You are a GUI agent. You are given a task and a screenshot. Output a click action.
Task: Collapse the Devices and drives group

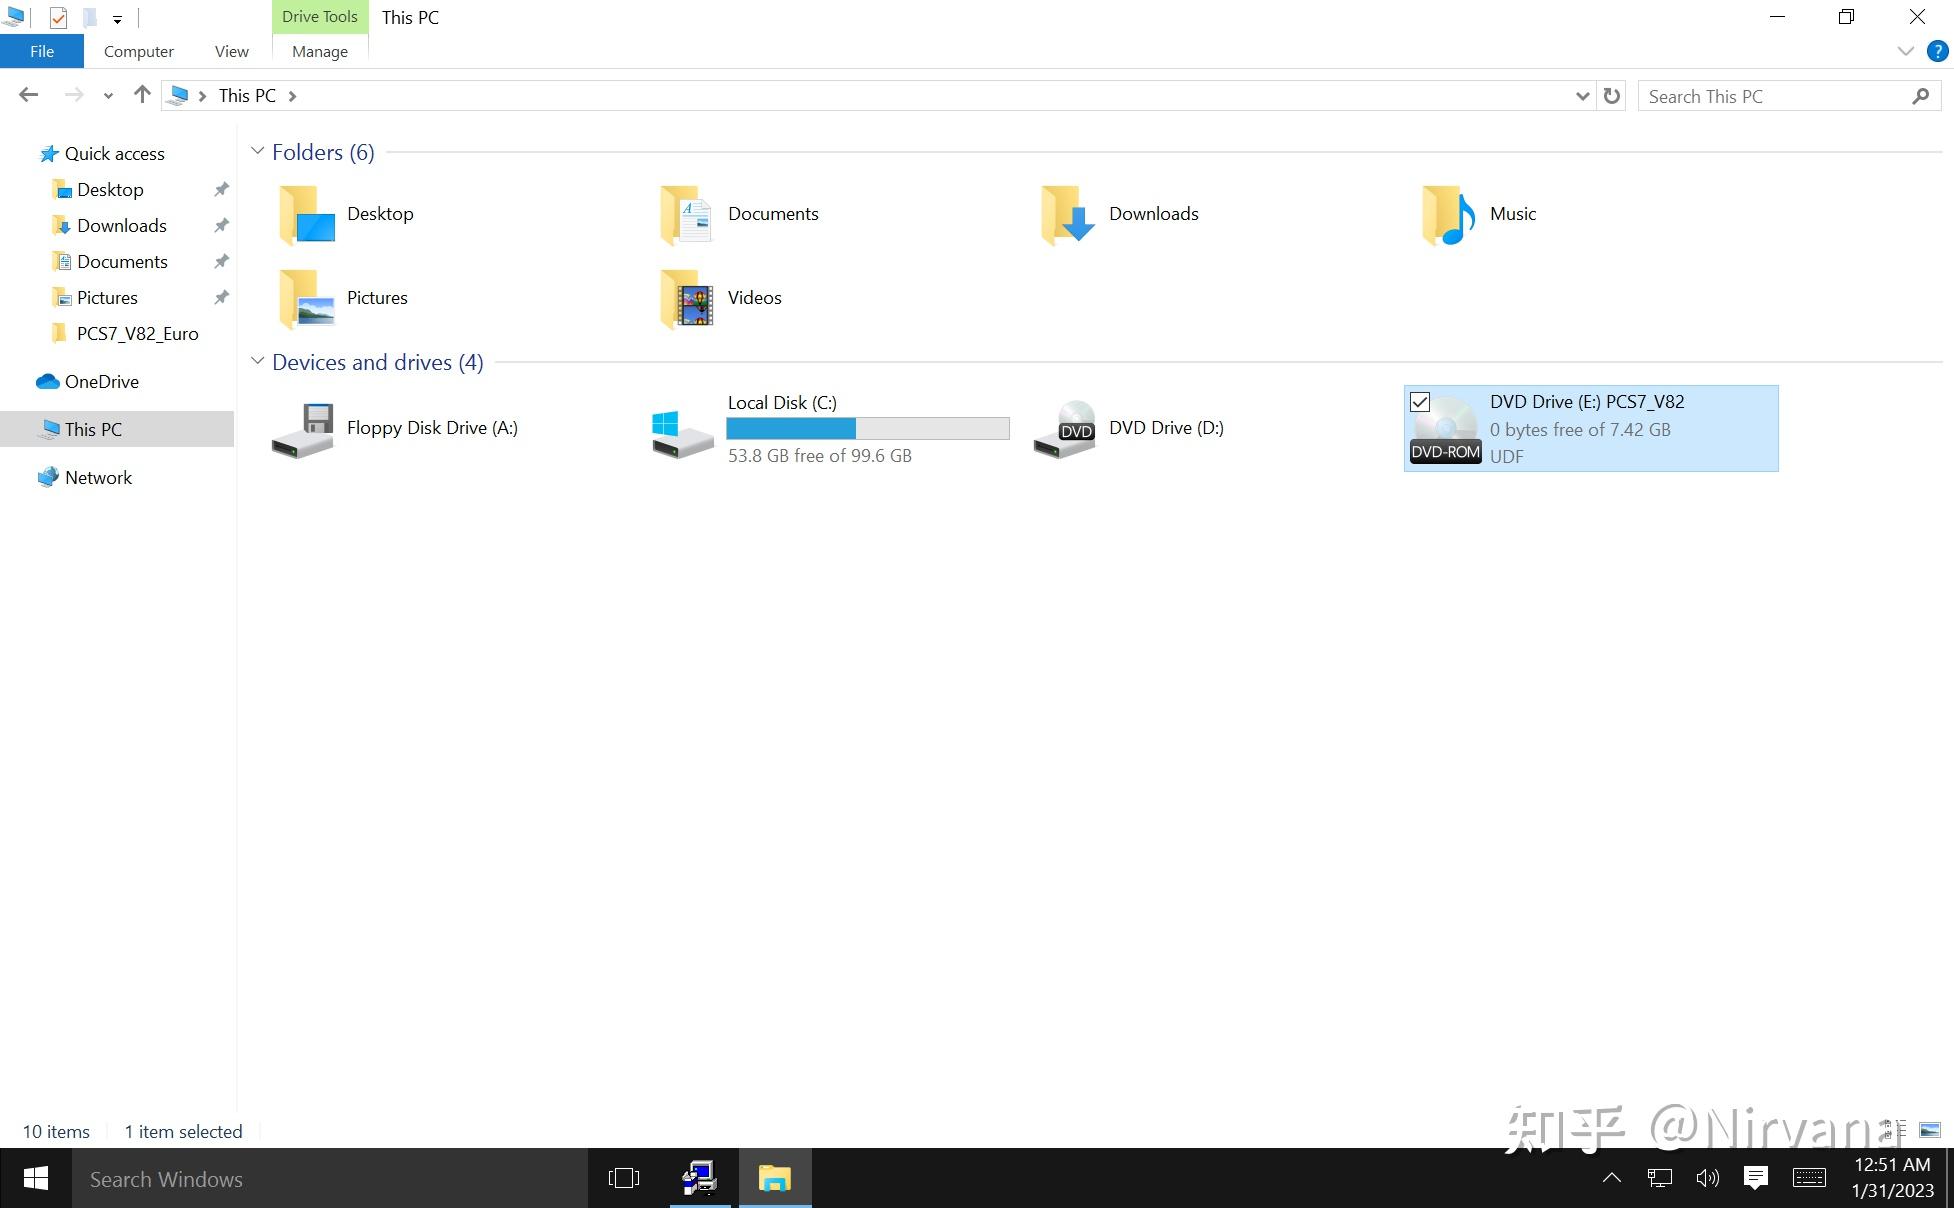click(x=257, y=362)
